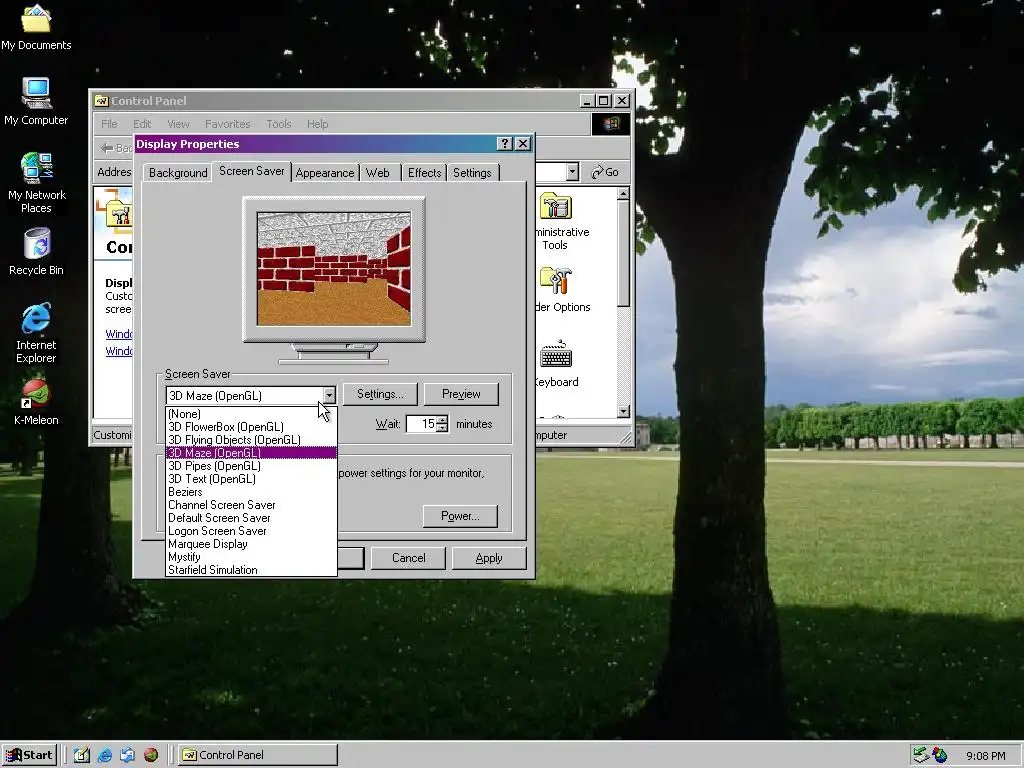Launch Internet Explorer from quick launch
This screenshot has height=768, width=1024.
click(x=104, y=755)
